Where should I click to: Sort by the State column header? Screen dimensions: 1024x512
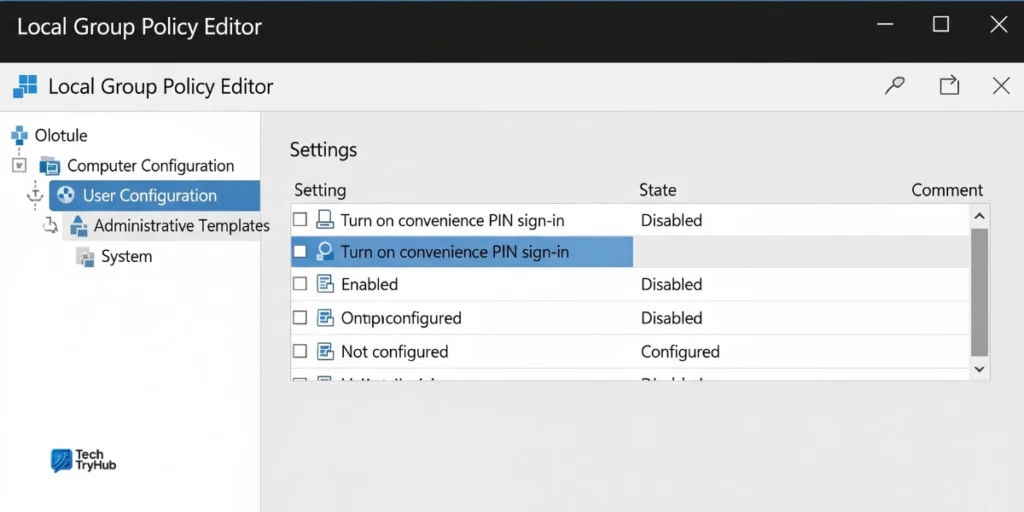[x=658, y=190]
